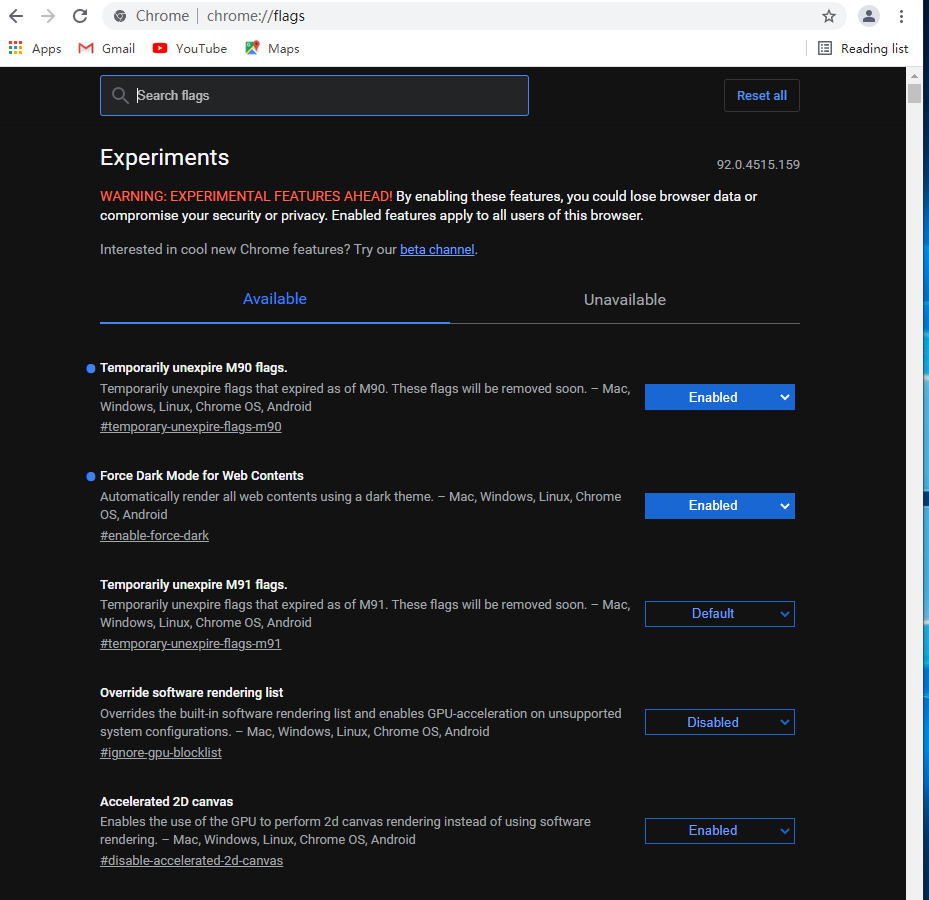
Task: Open the Reading list panel
Action: [863, 49]
